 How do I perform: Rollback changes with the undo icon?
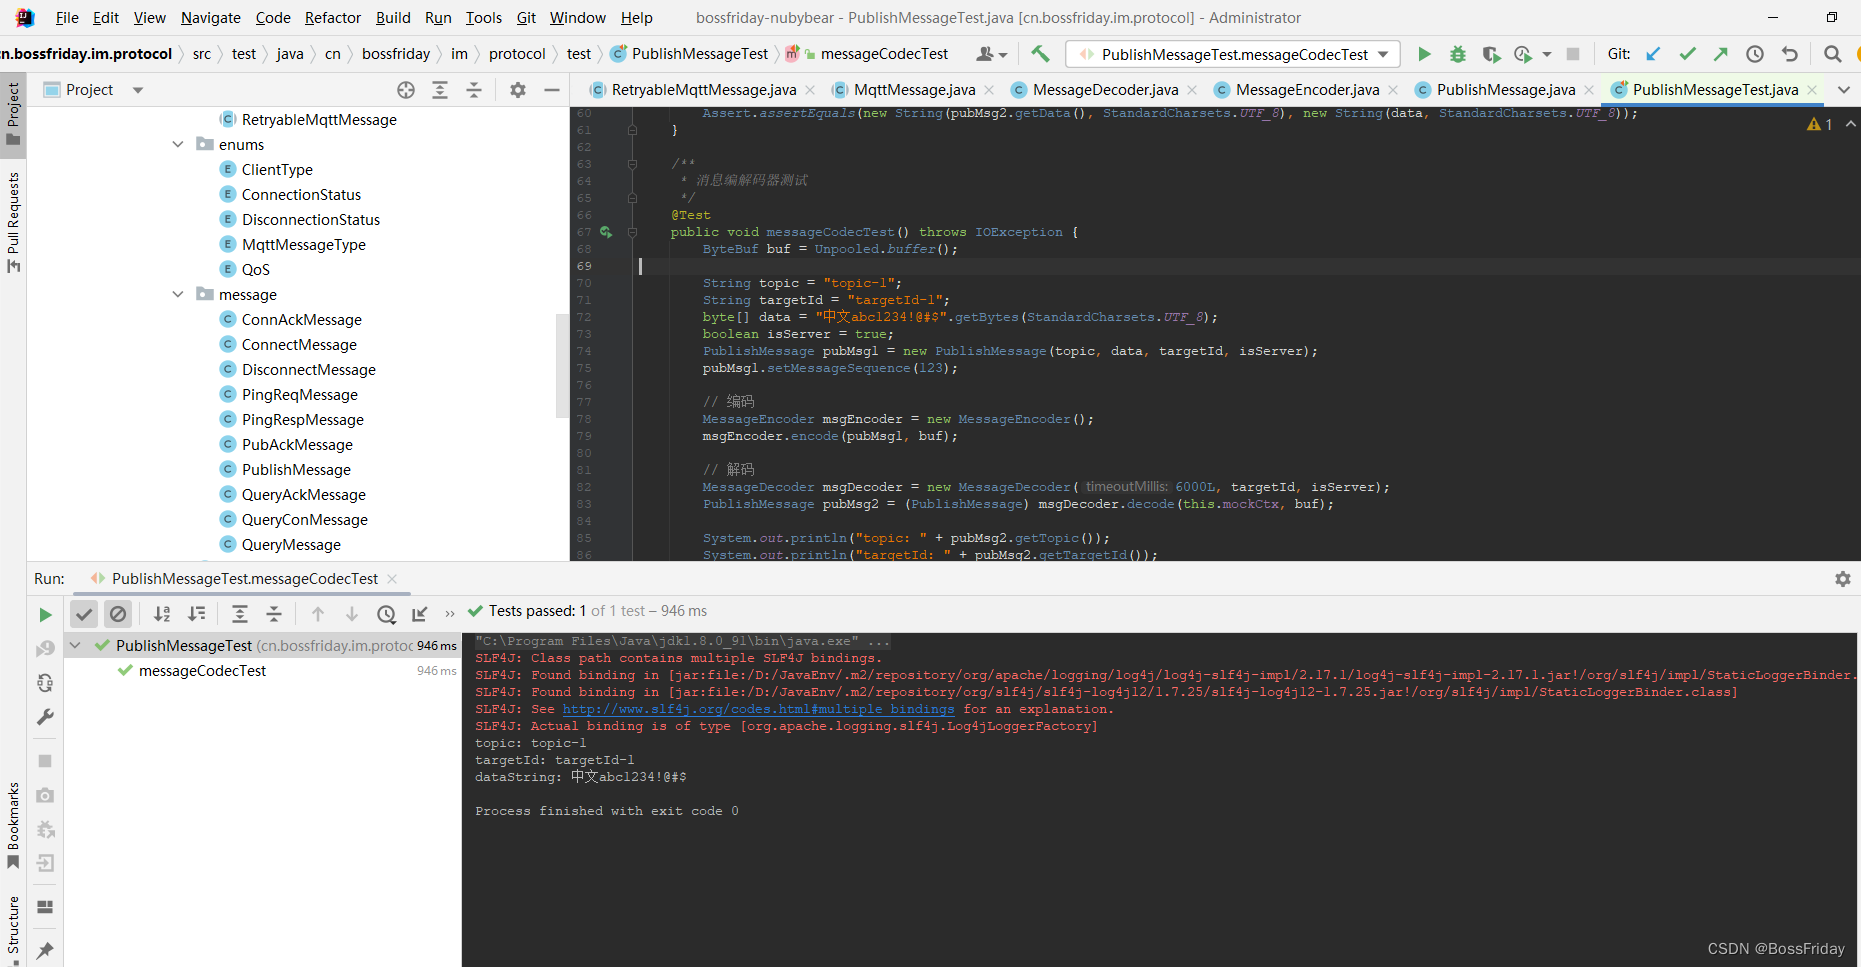pos(1790,54)
